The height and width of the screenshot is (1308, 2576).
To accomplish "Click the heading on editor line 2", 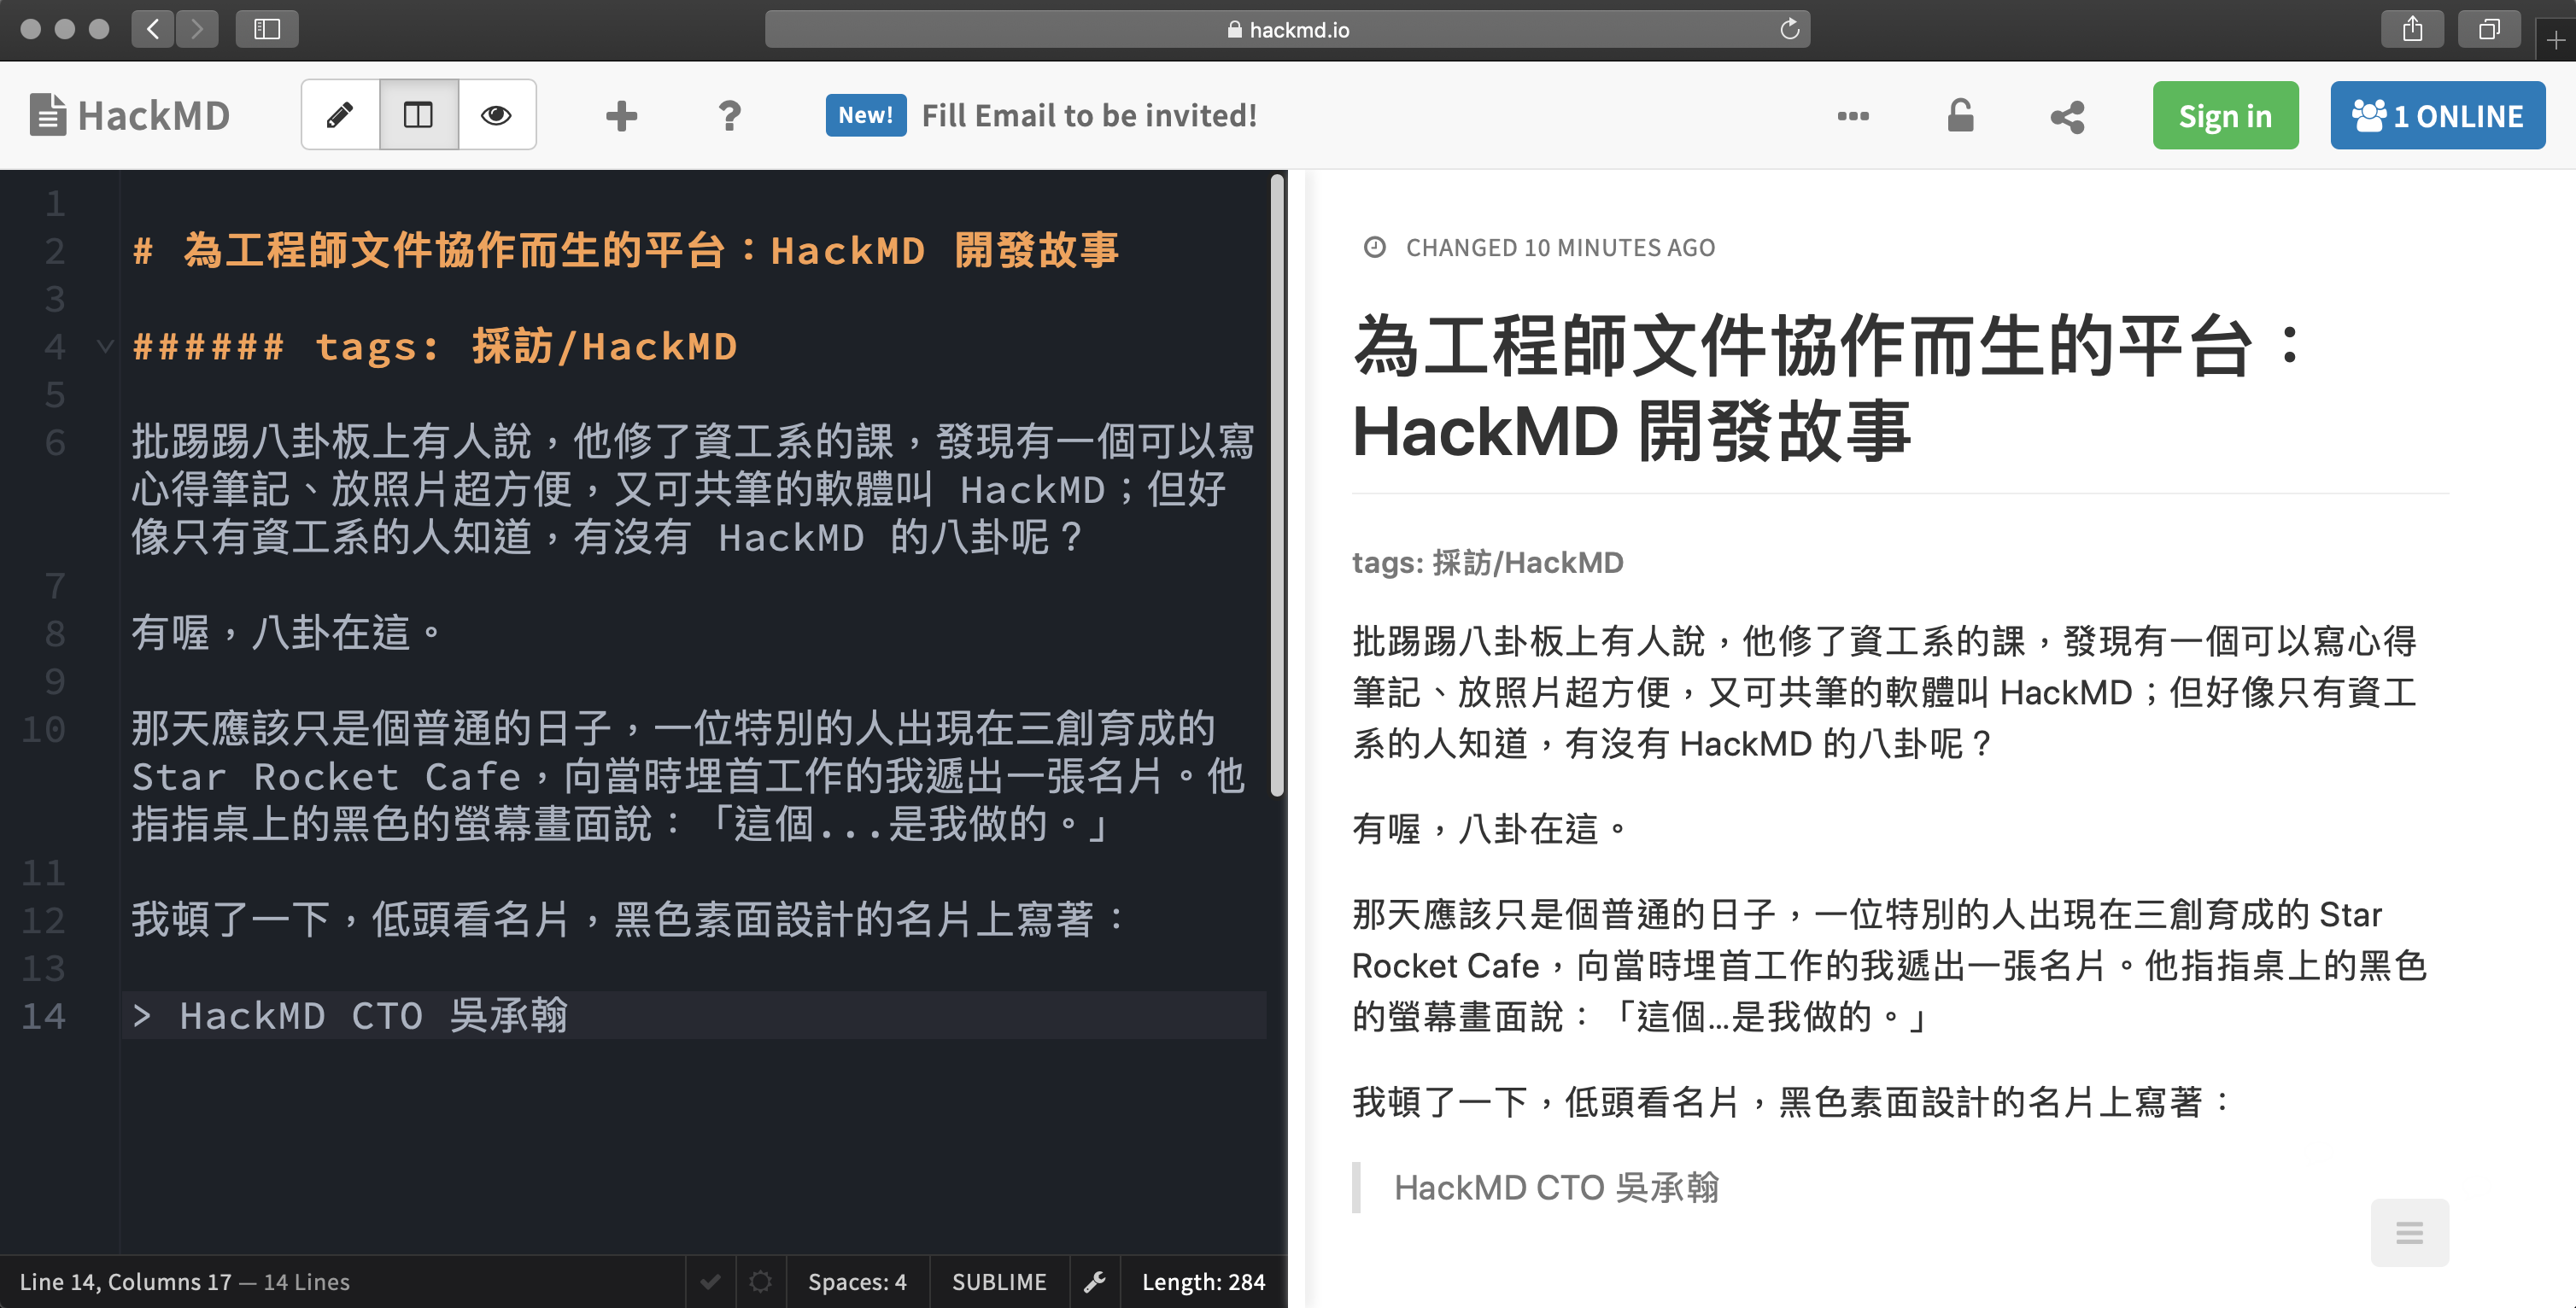I will click(x=626, y=250).
